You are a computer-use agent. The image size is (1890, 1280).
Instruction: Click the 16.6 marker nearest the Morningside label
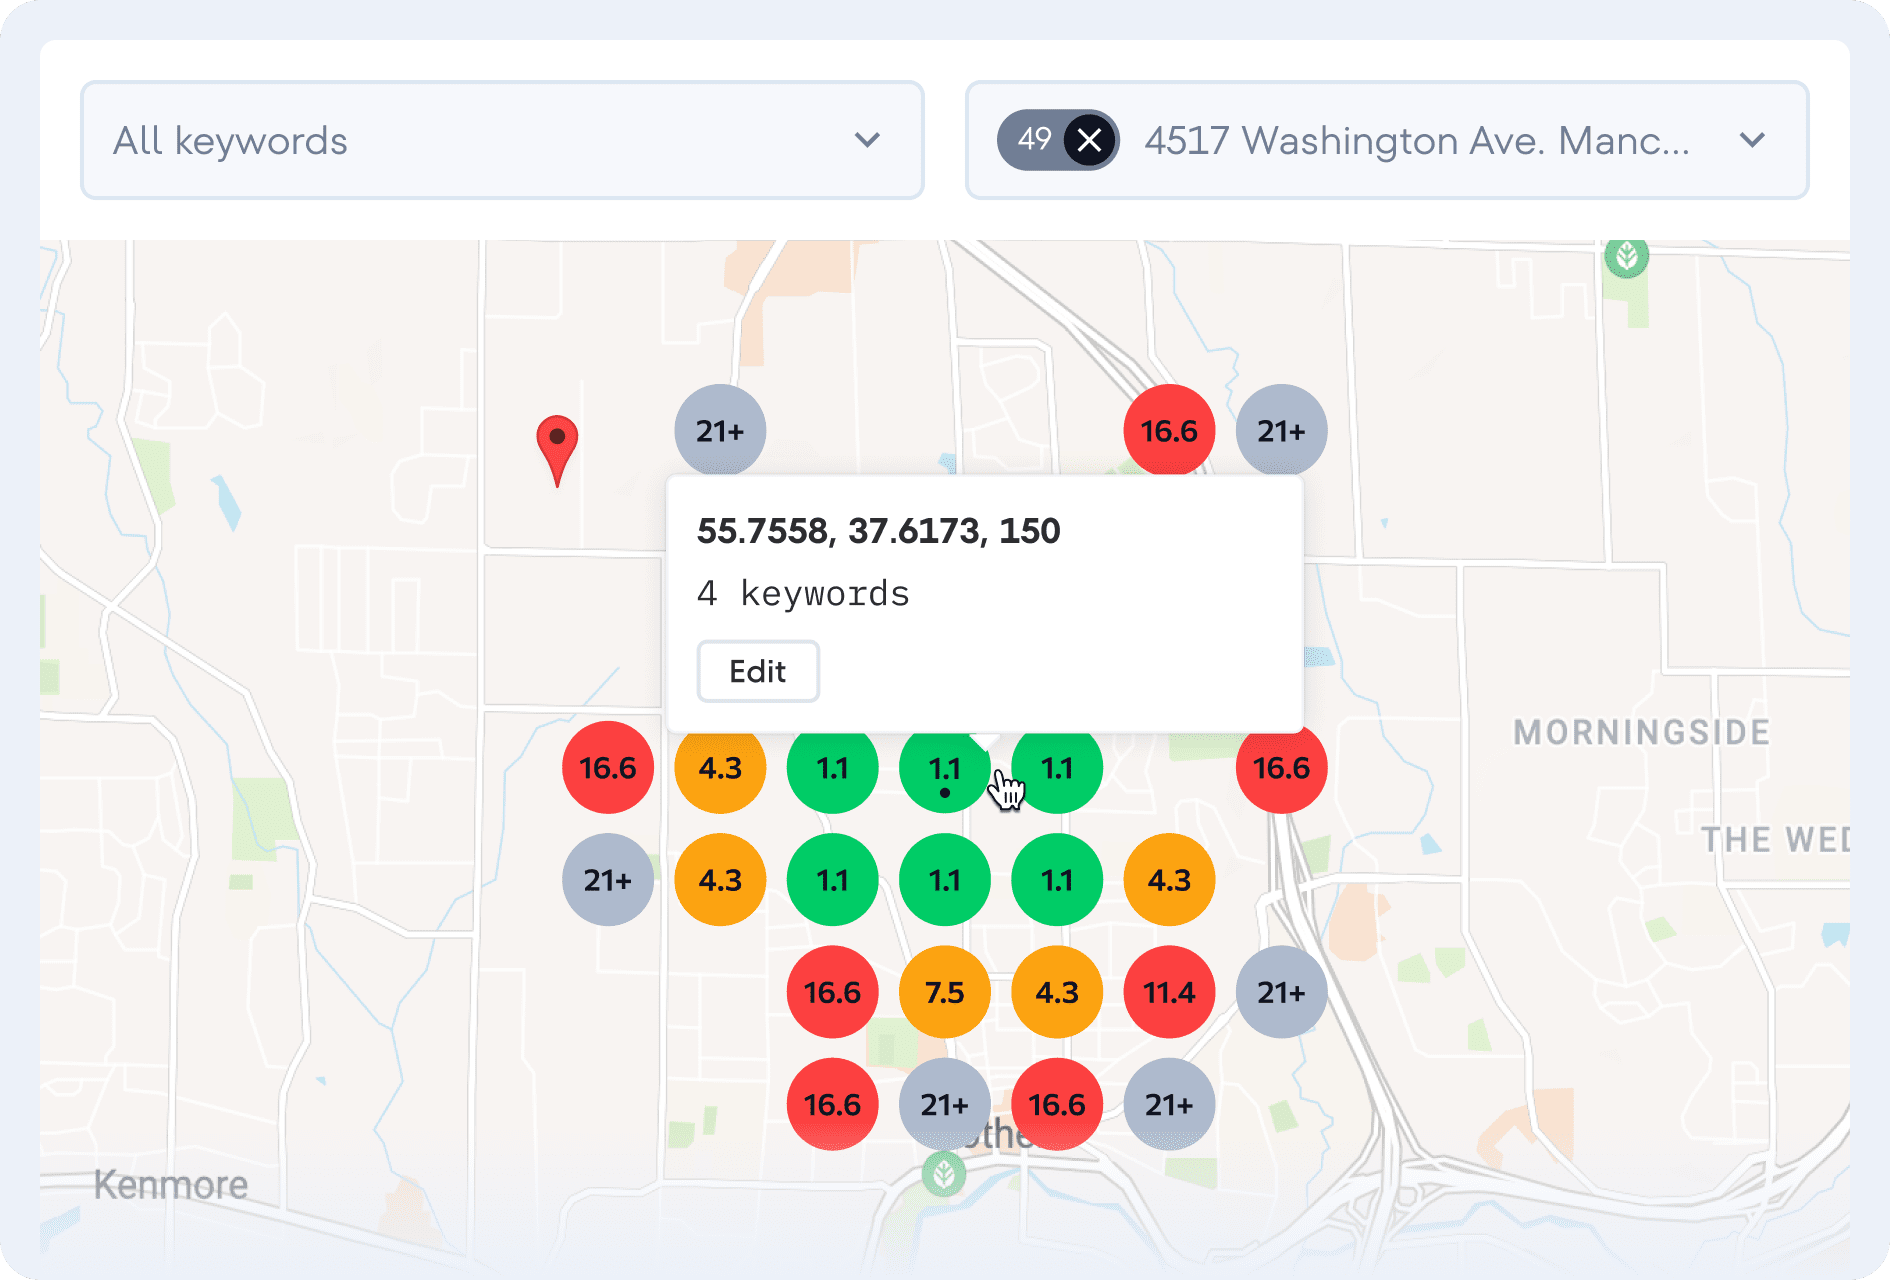coord(1281,768)
